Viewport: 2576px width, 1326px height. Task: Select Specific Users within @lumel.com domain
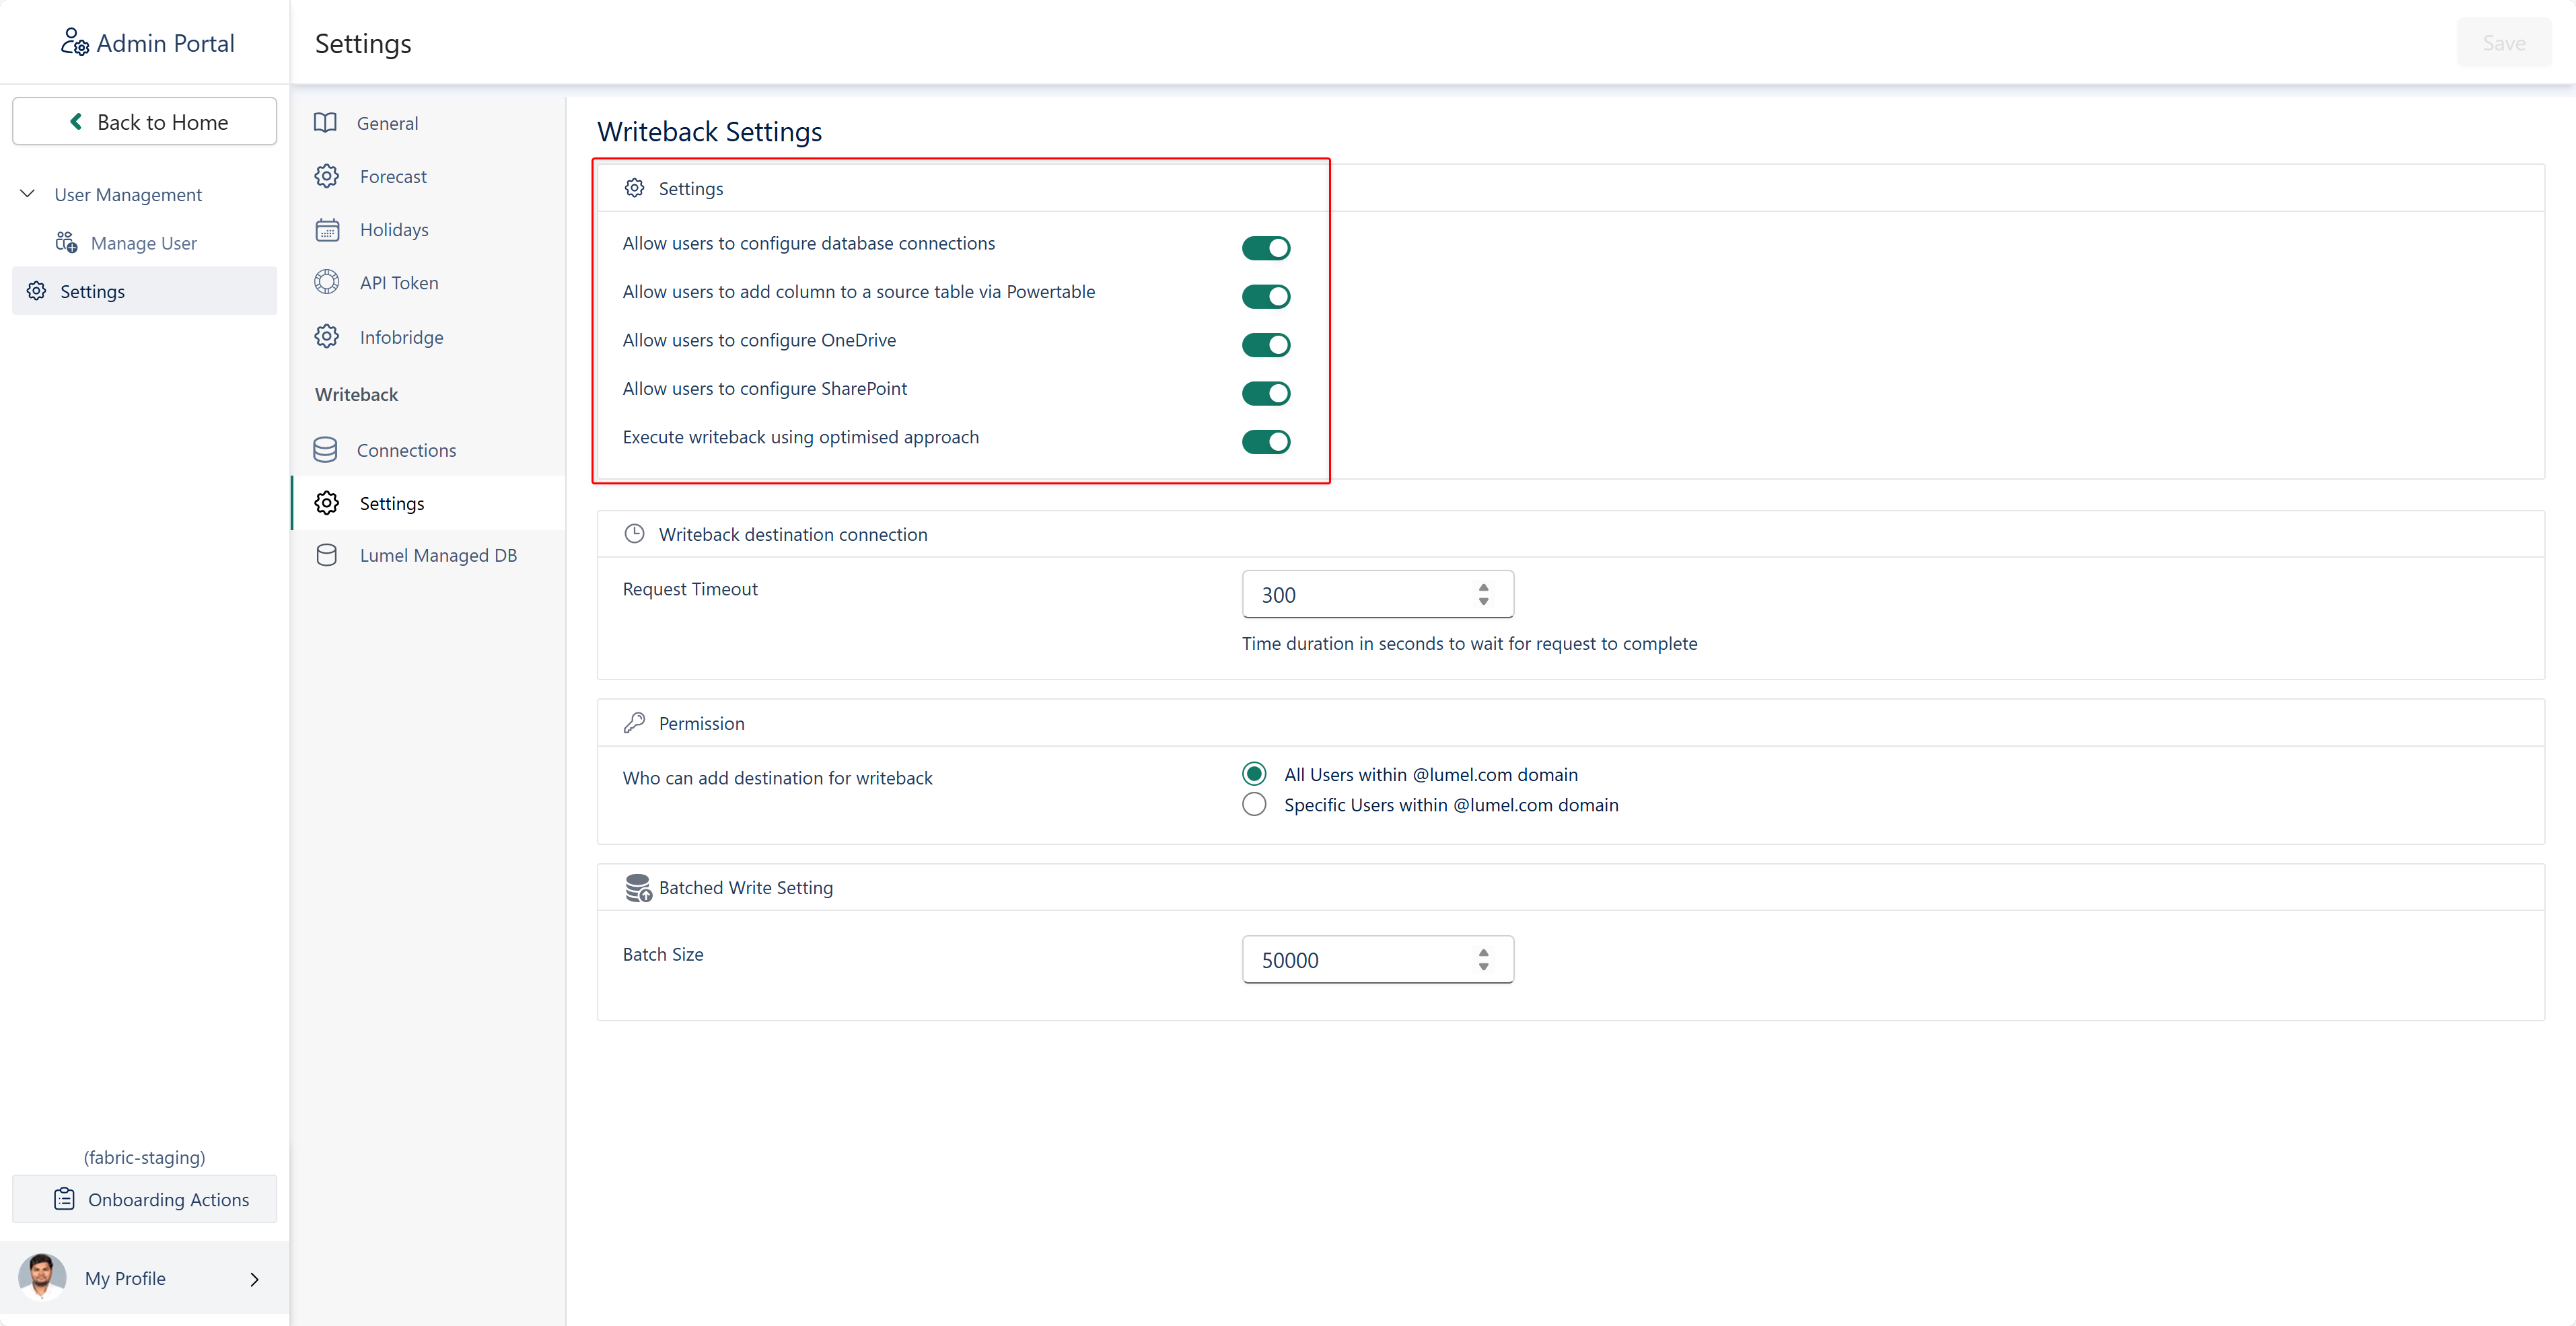tap(1254, 805)
